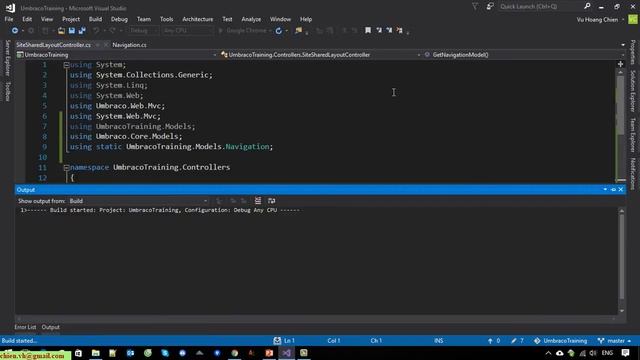This screenshot has width=640, height=360.
Task: Open the Any CPU platform dropdown
Action: 187,31
